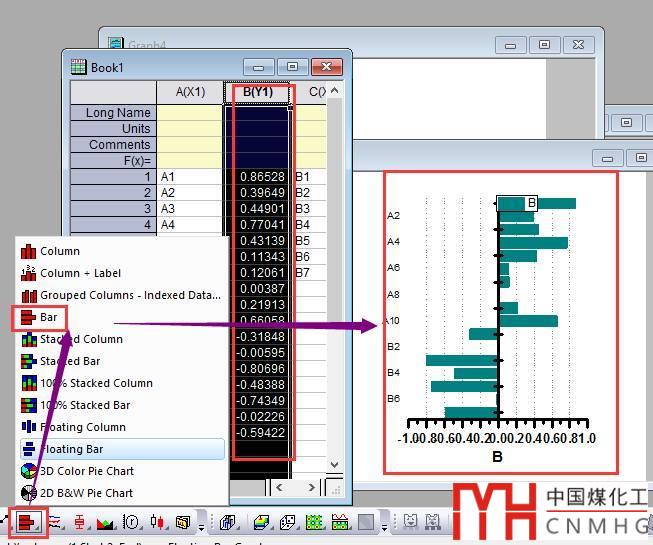Select cell A1 in column A
Viewport: 653px width, 545px height.
click(190, 177)
